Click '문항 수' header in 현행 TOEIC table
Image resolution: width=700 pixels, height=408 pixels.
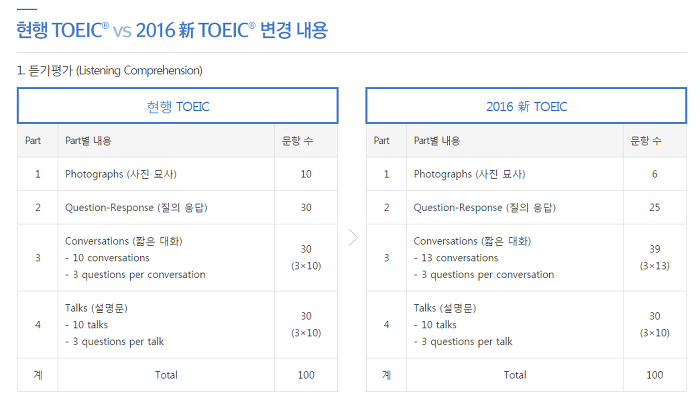[297, 141]
